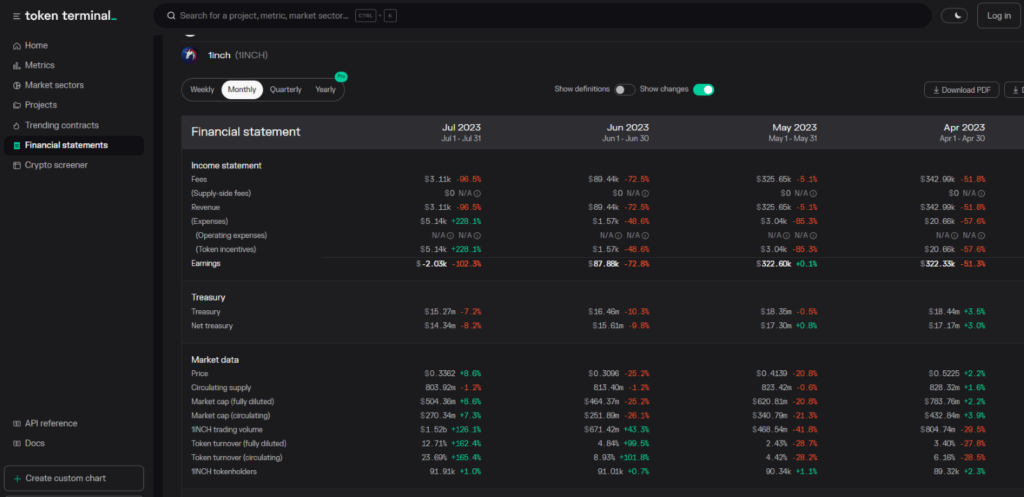This screenshot has width=1024, height=497.
Task: Click the hamburger menu icon beside logo
Action: 17,16
